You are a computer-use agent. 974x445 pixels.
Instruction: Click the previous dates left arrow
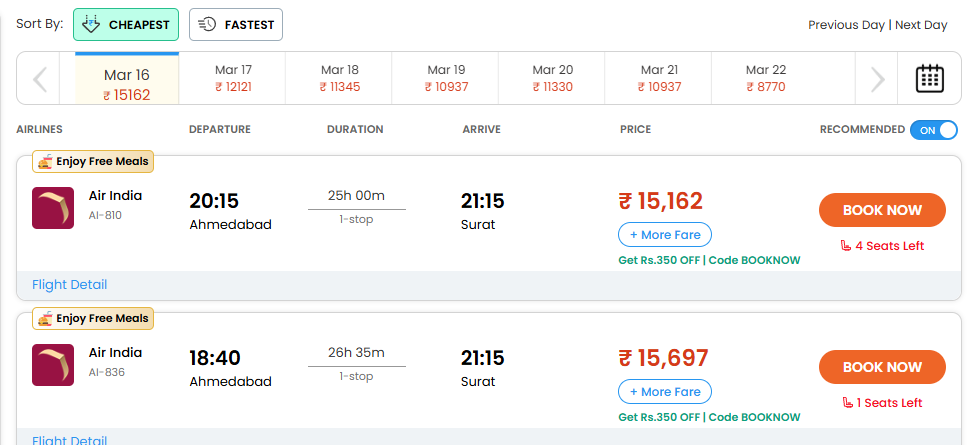(x=41, y=79)
